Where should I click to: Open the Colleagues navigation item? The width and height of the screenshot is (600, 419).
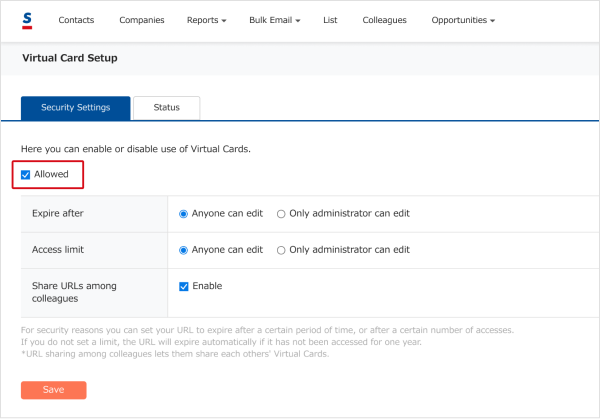click(x=384, y=20)
